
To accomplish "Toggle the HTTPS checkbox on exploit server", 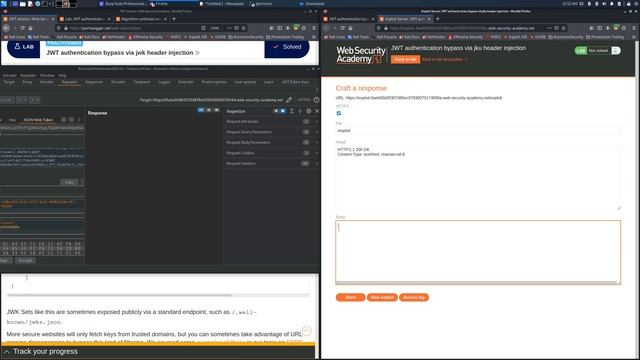I will click(x=339, y=113).
